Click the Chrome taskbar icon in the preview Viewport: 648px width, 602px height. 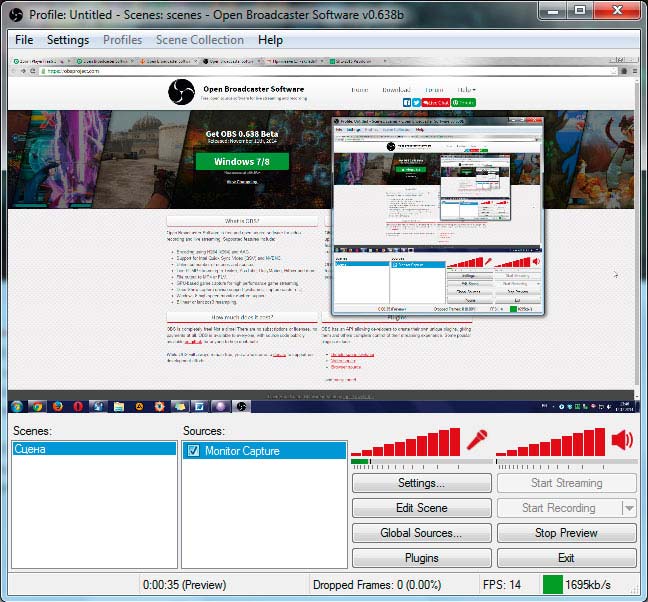37,407
